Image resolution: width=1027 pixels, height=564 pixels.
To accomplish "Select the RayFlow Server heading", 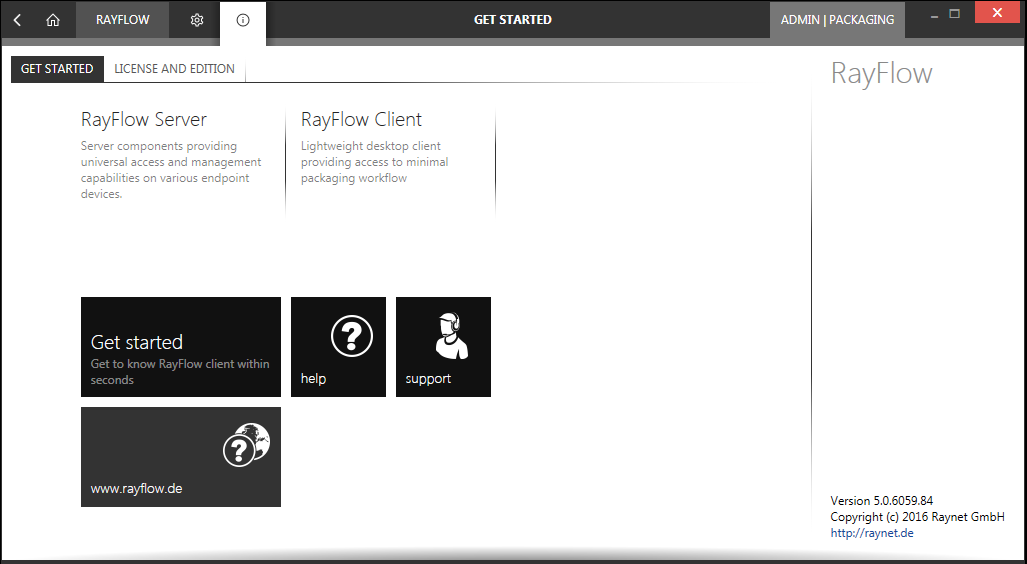I will coord(143,119).
